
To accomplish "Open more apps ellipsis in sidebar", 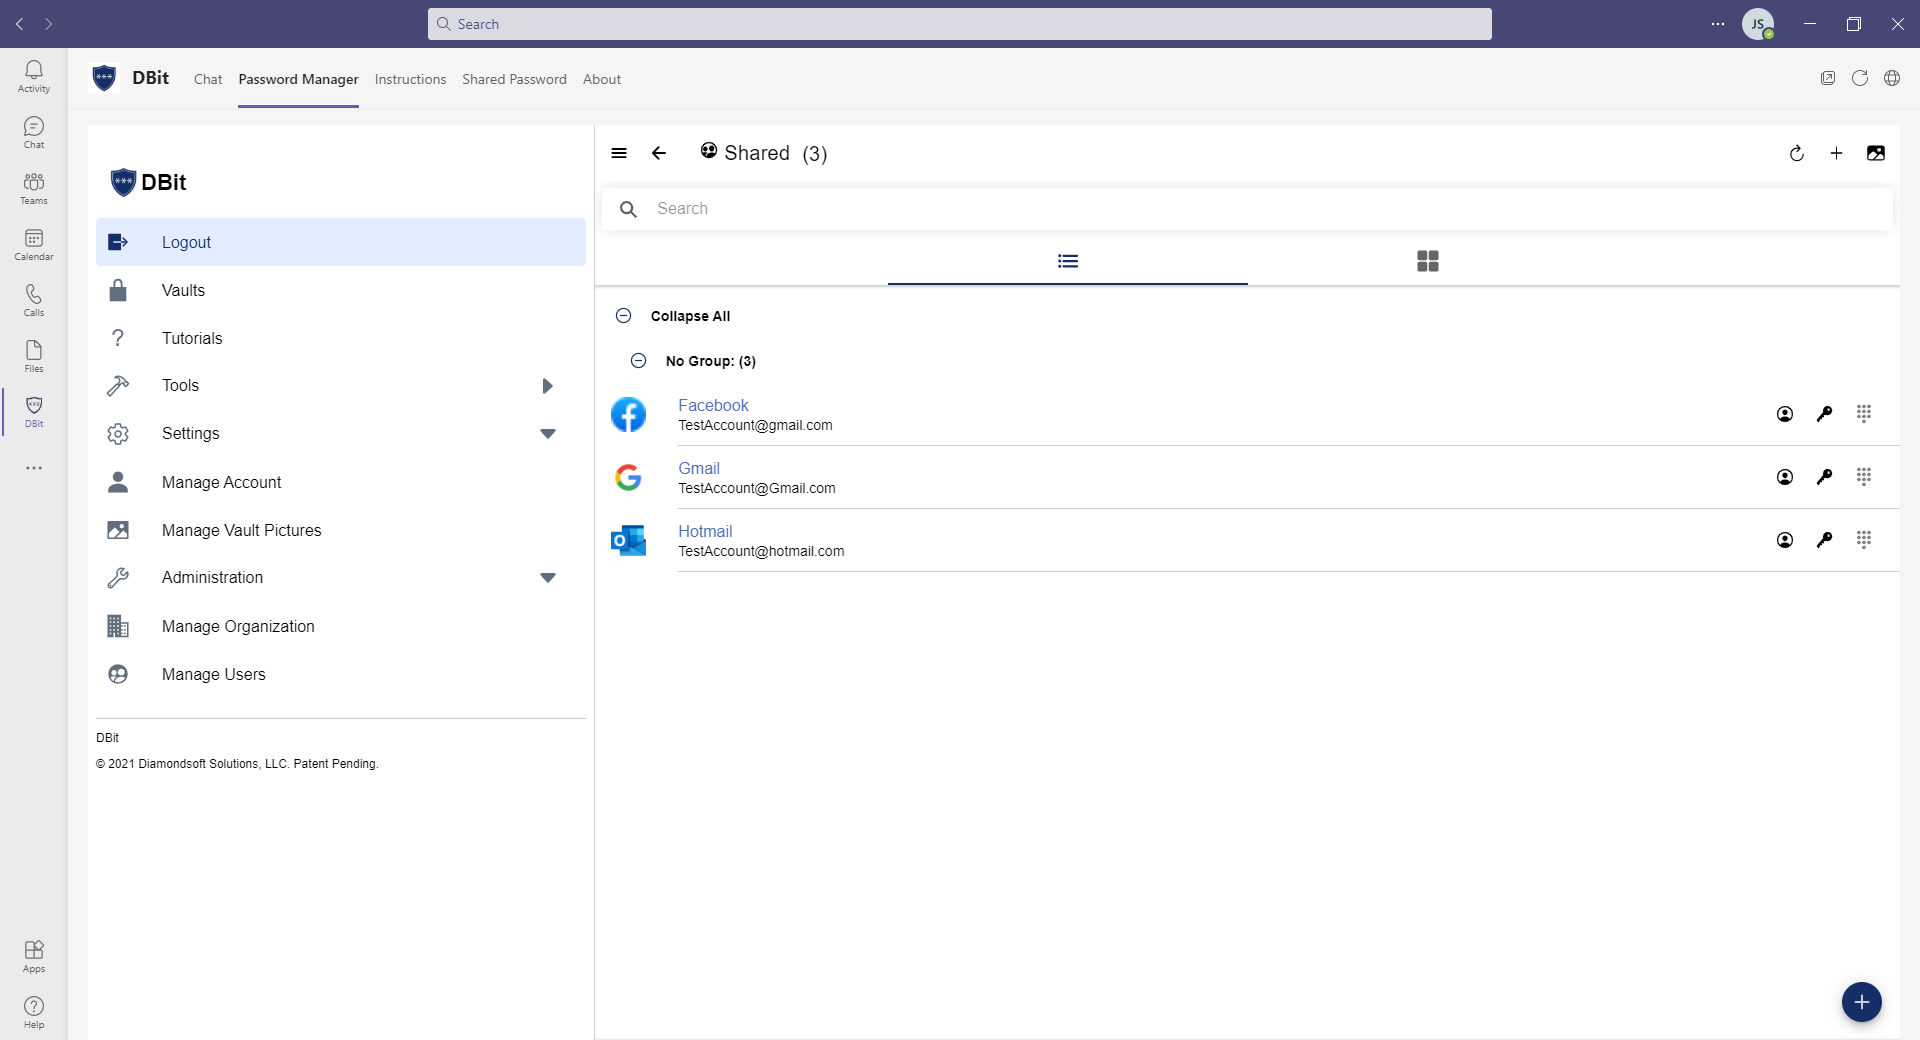I will (x=34, y=468).
